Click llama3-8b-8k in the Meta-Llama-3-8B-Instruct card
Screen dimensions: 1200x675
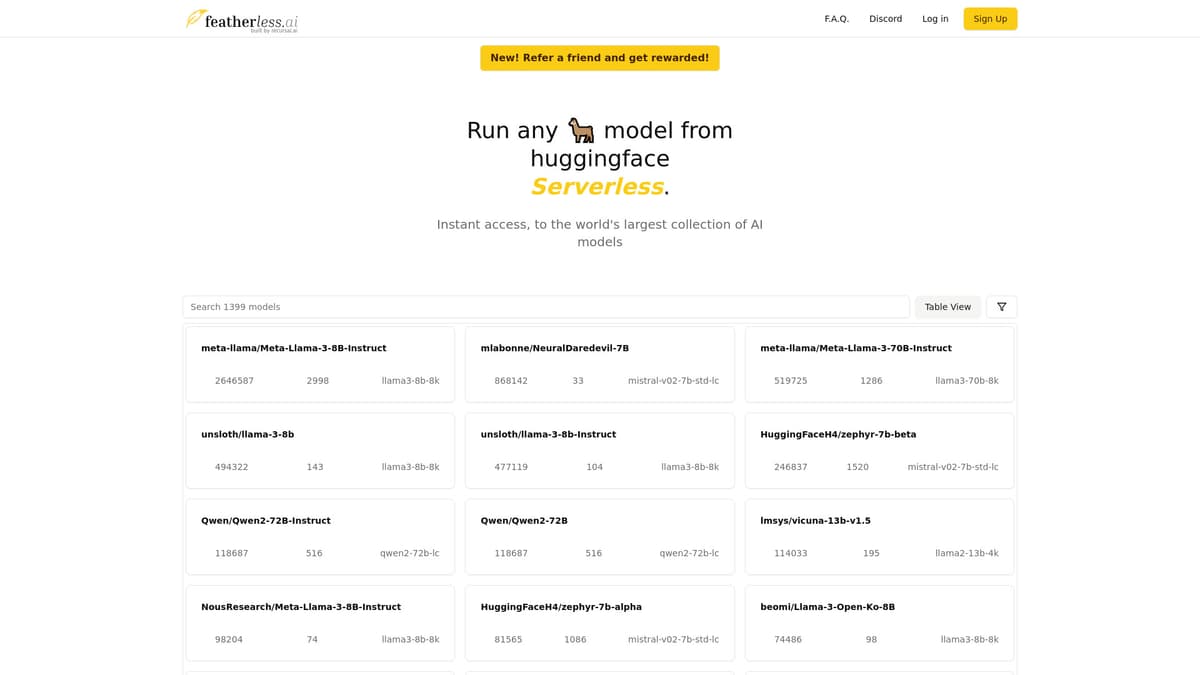[410, 381]
